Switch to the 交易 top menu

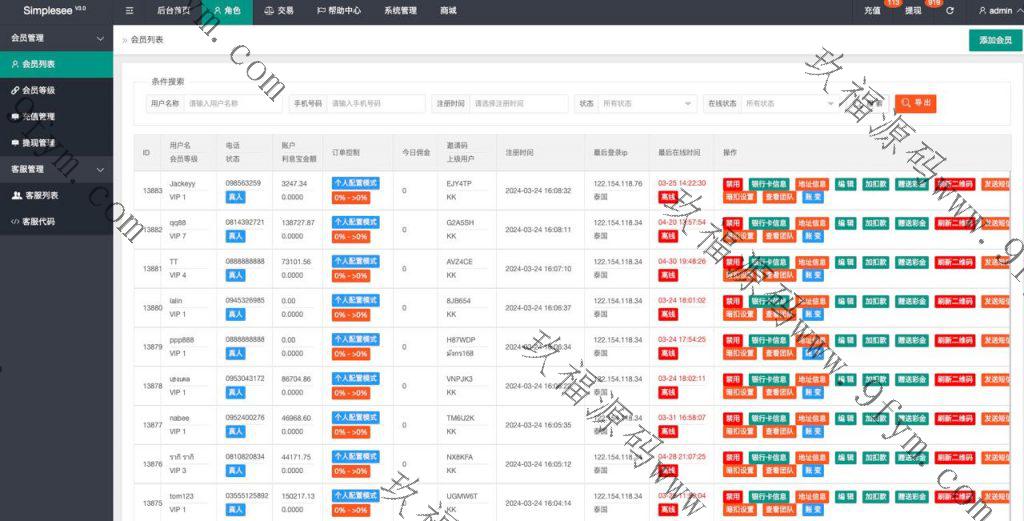[x=279, y=11]
